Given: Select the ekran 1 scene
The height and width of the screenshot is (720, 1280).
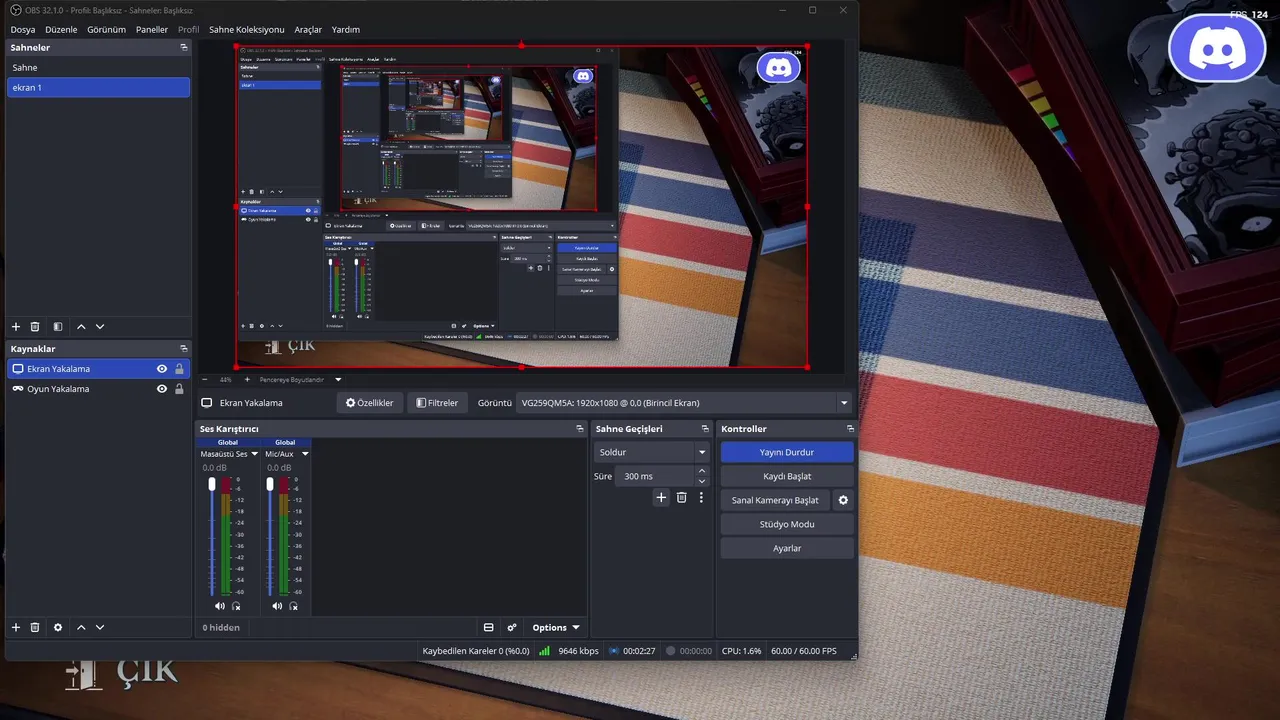Looking at the screenshot, I should pos(98,87).
